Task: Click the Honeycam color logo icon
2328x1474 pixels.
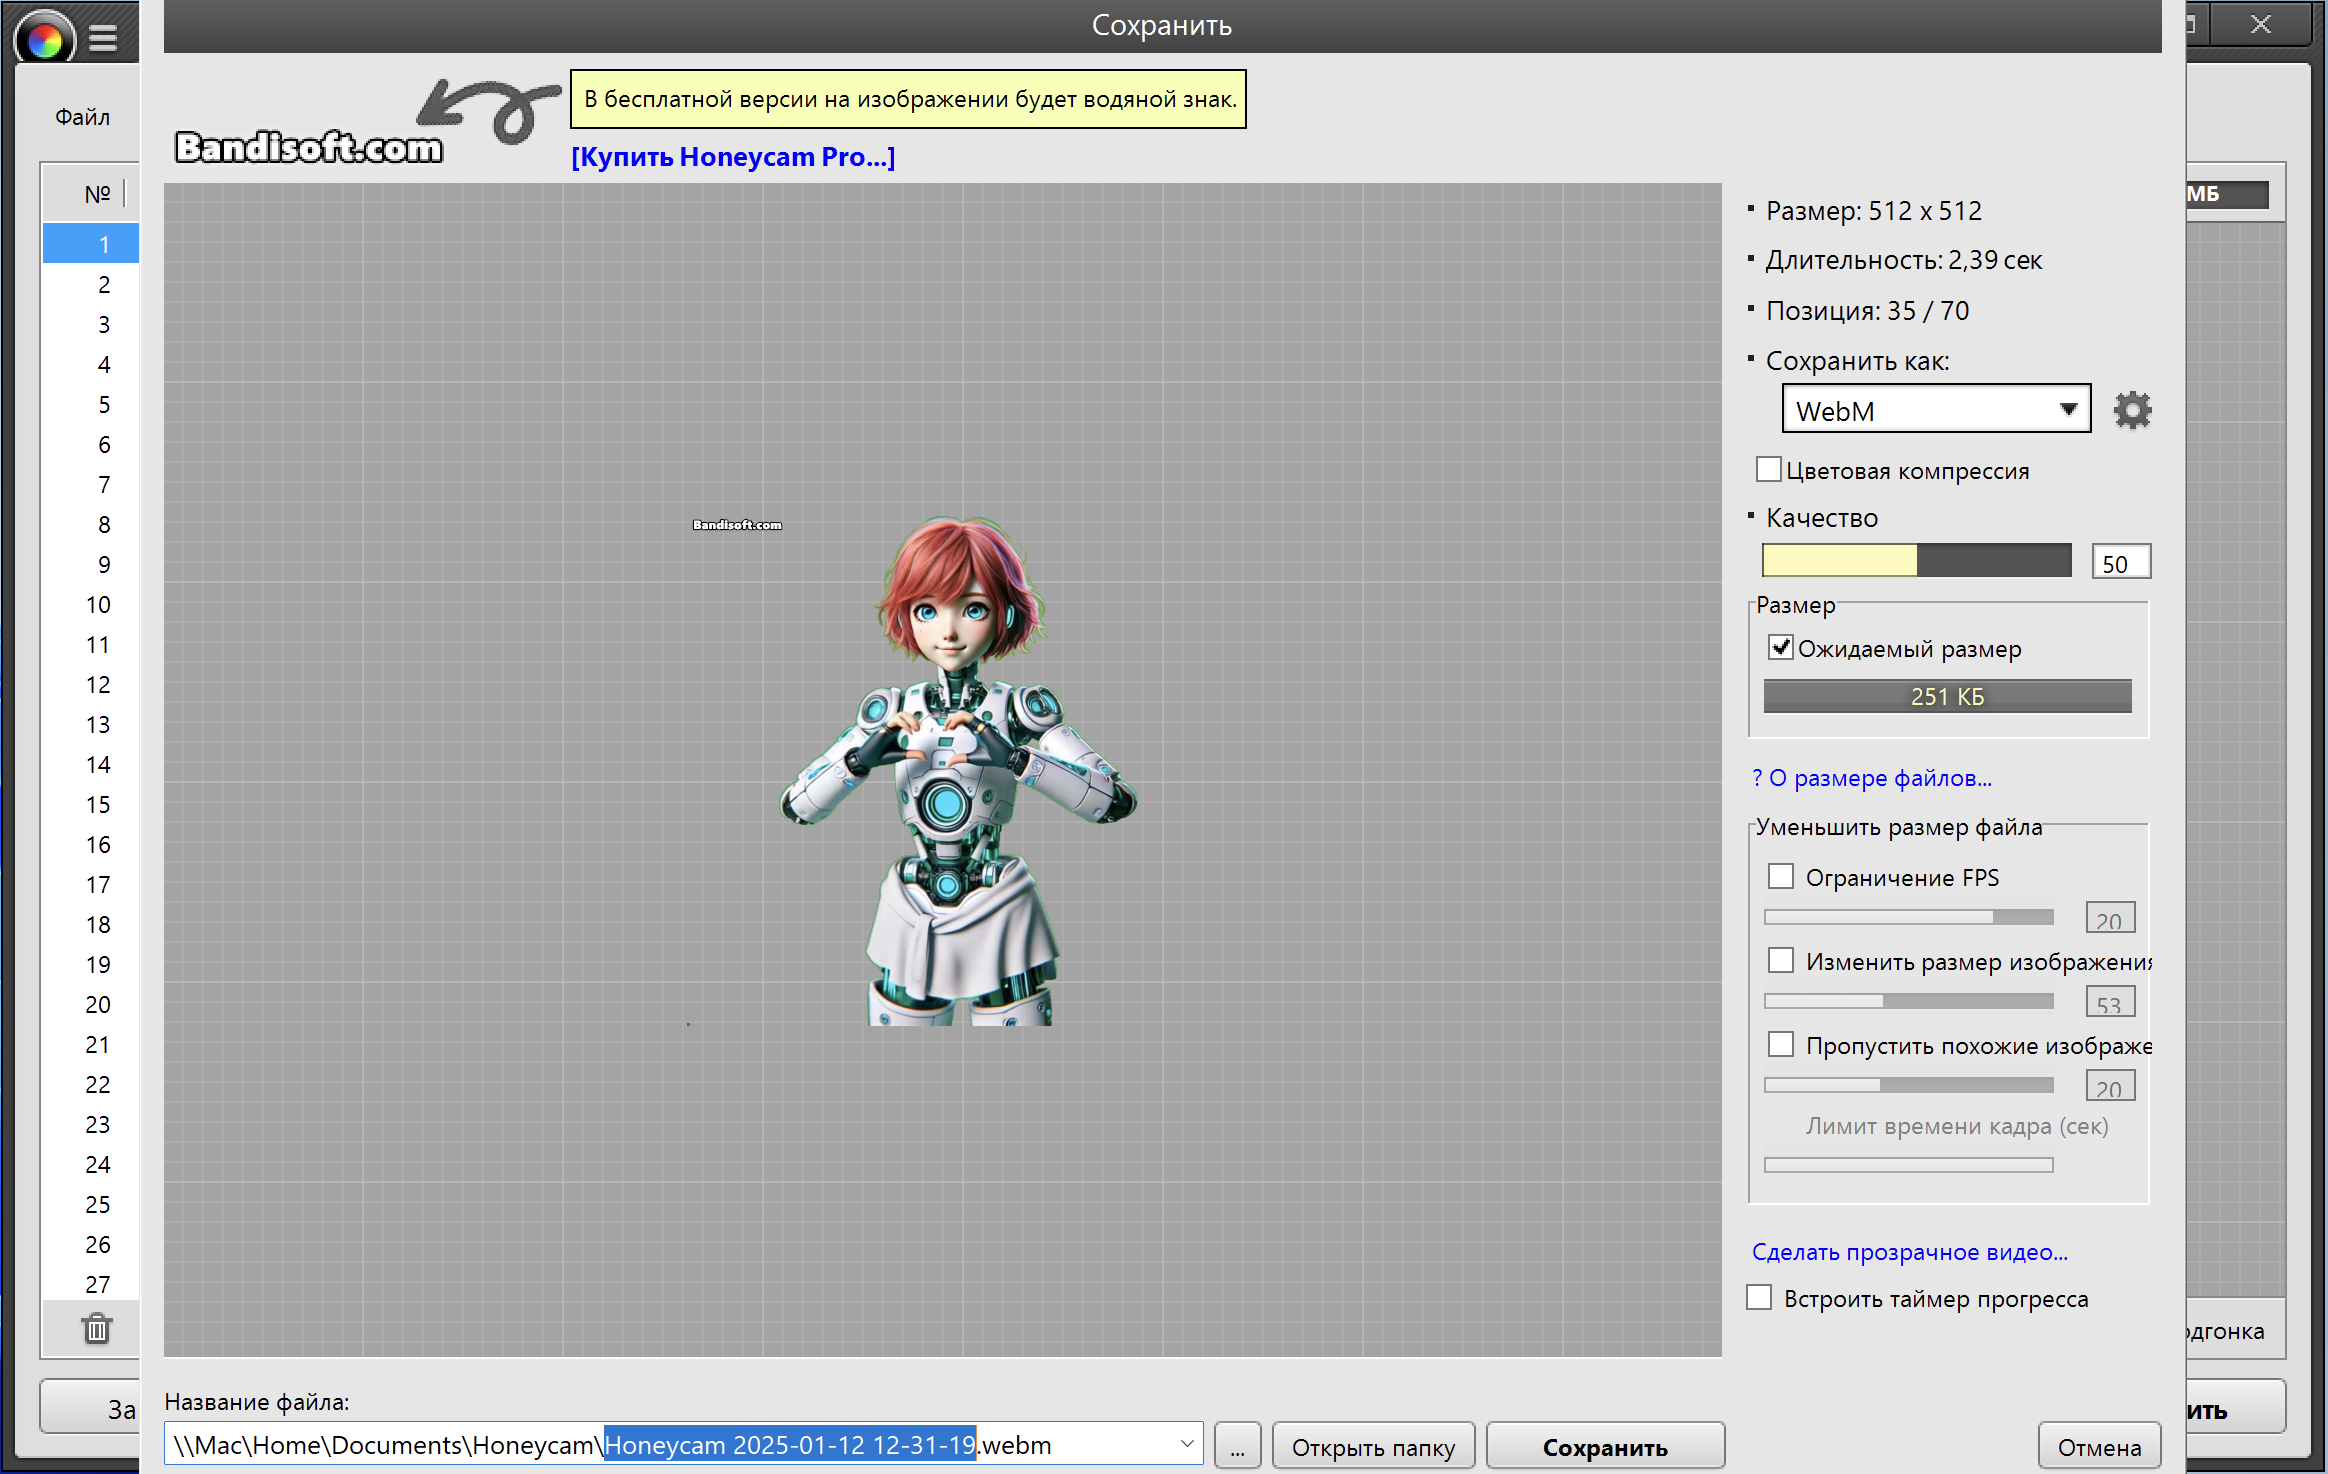Action: click(45, 38)
